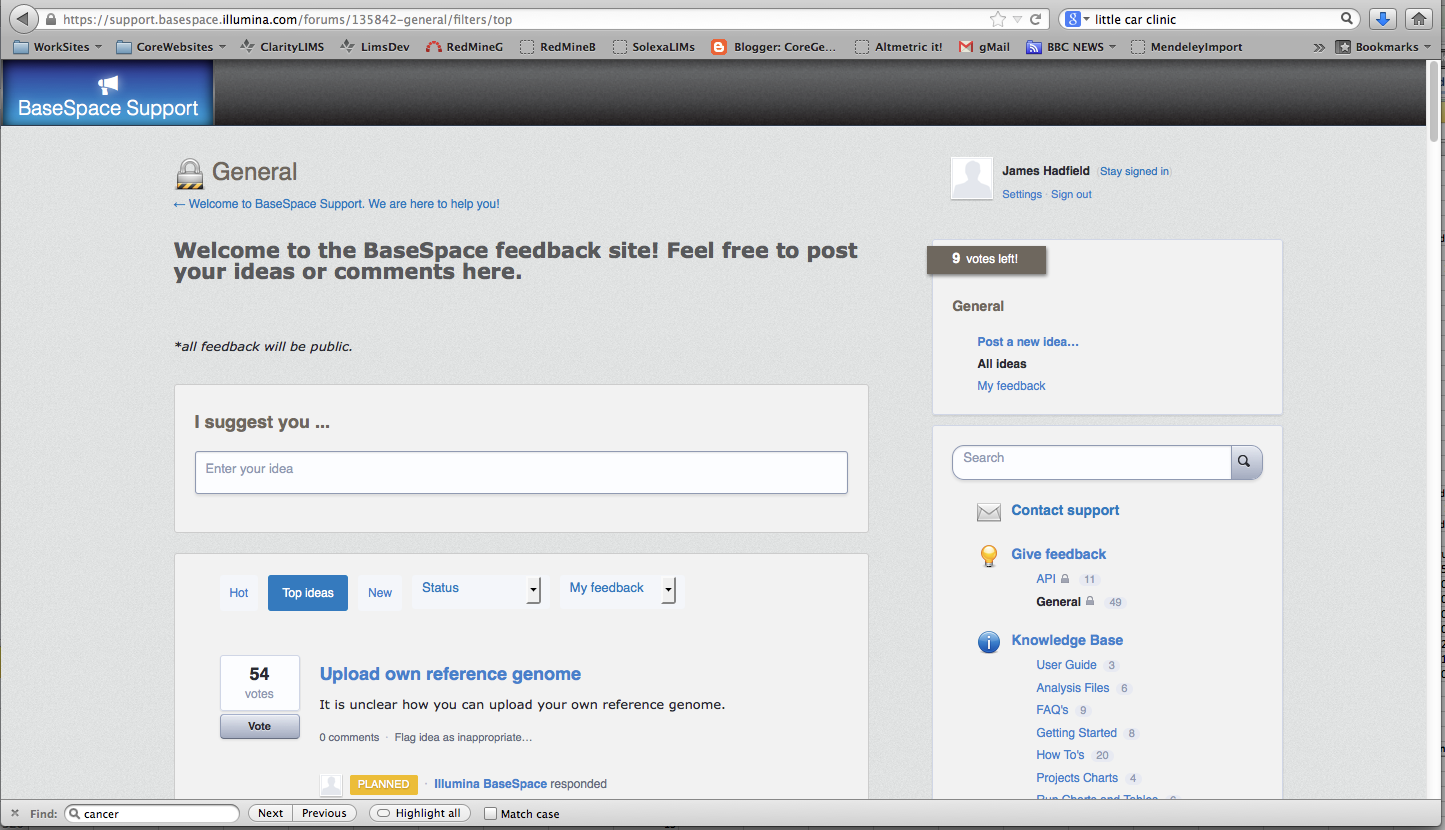This screenshot has height=830, width=1445.
Task: Click the lock icon beside General heading
Action: pyautogui.click(x=190, y=173)
